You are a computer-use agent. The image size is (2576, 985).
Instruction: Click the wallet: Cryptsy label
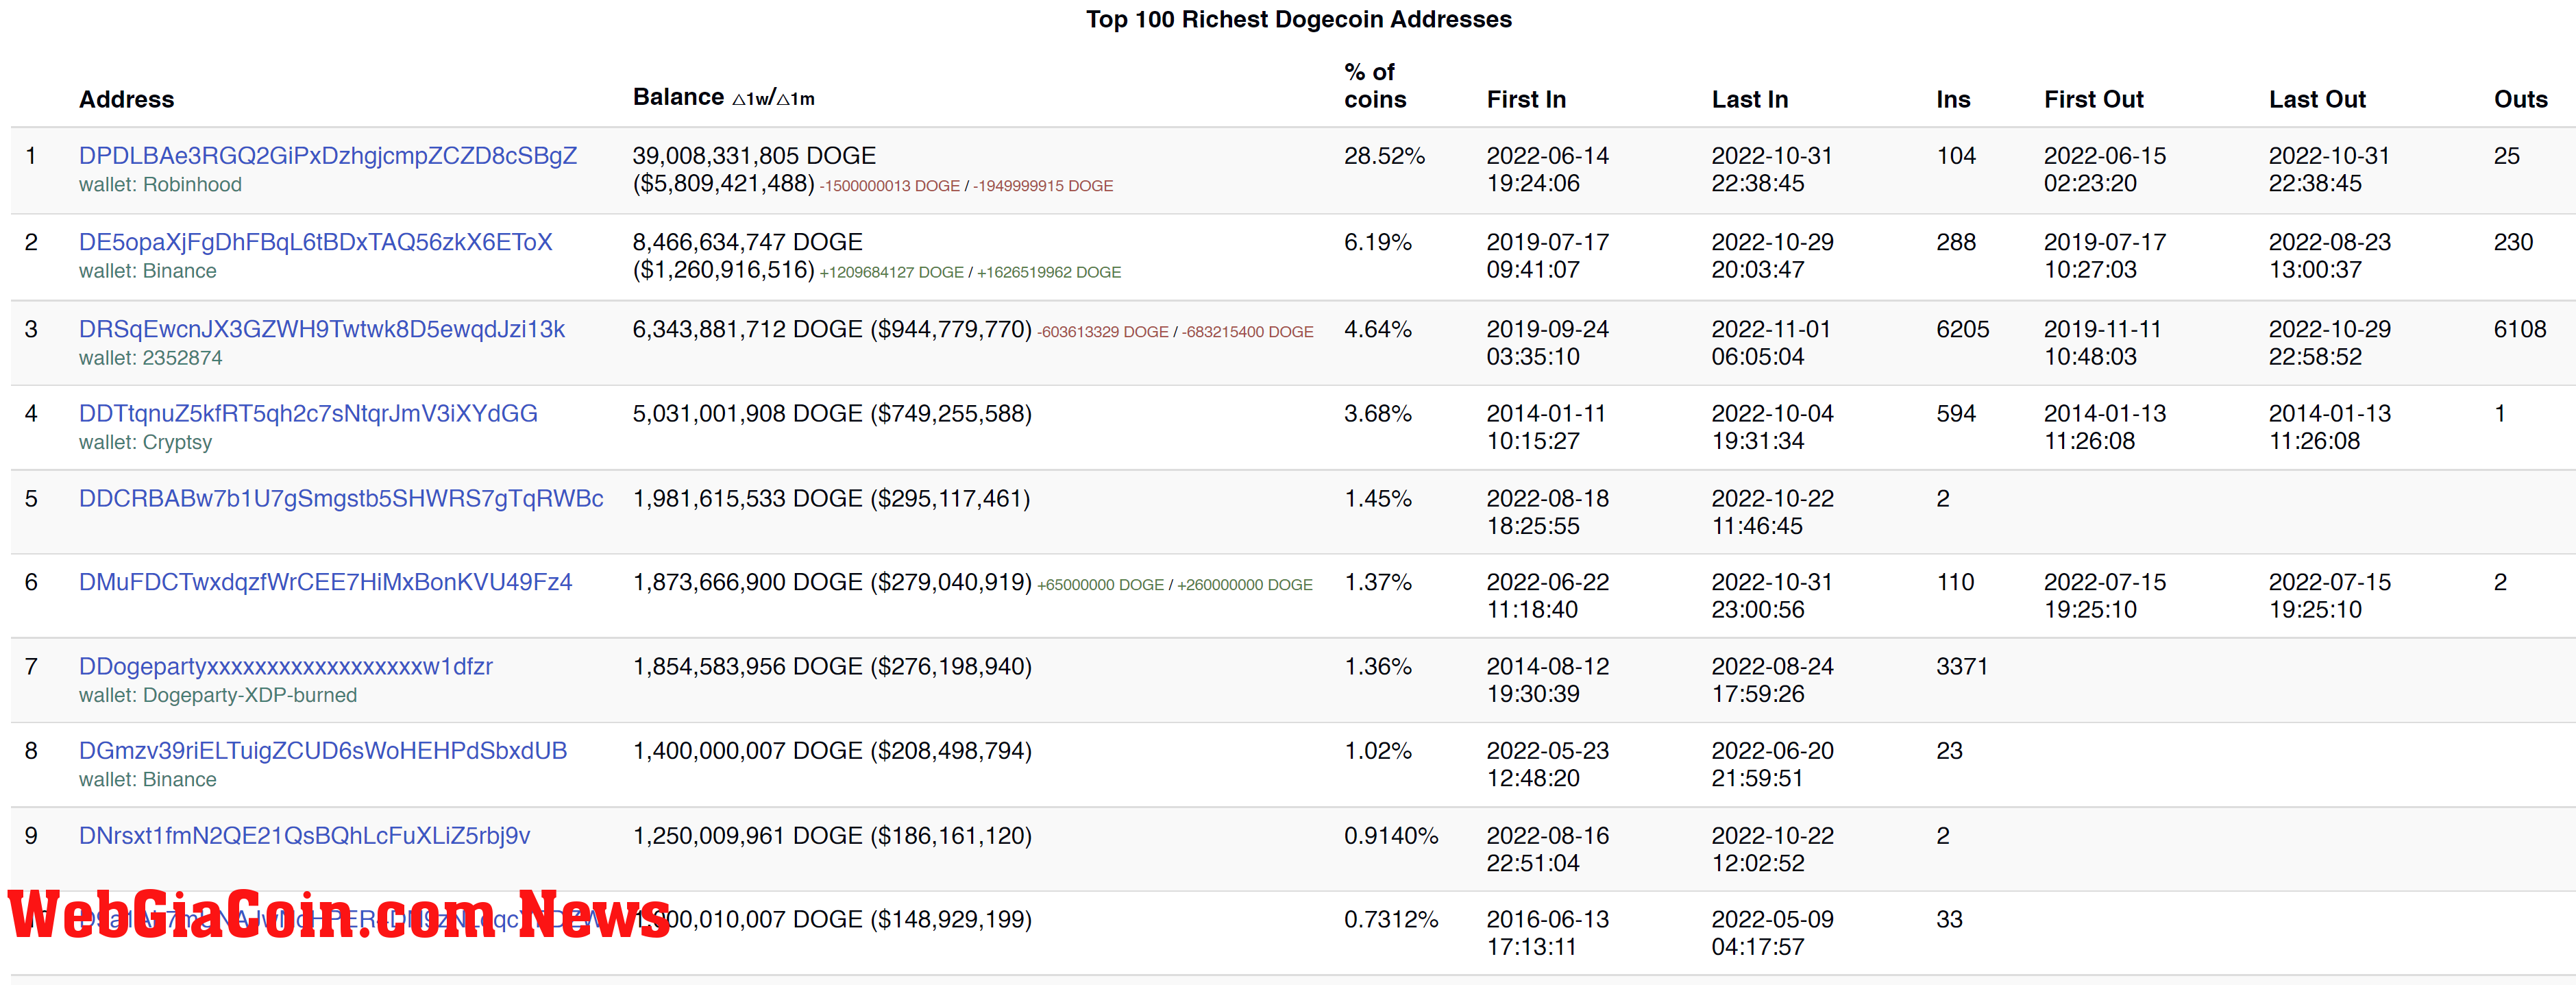(146, 442)
